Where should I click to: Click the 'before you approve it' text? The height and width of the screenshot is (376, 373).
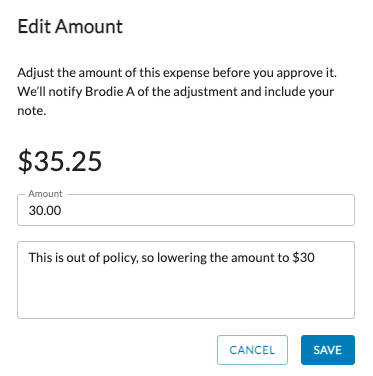[x=274, y=73]
